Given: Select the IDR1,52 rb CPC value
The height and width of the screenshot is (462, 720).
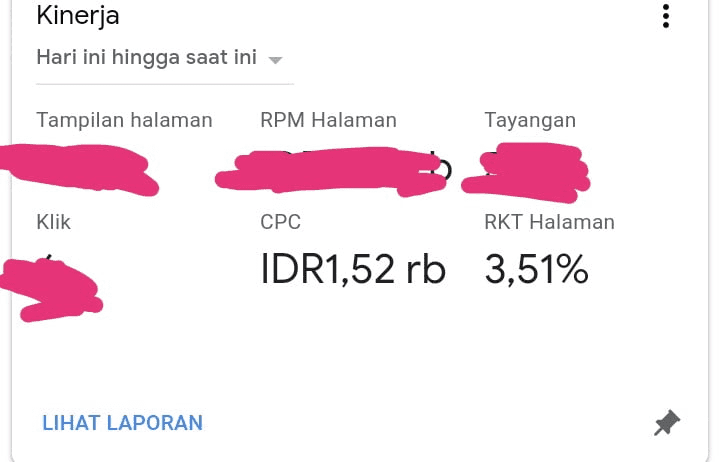Looking at the screenshot, I should pos(353,269).
